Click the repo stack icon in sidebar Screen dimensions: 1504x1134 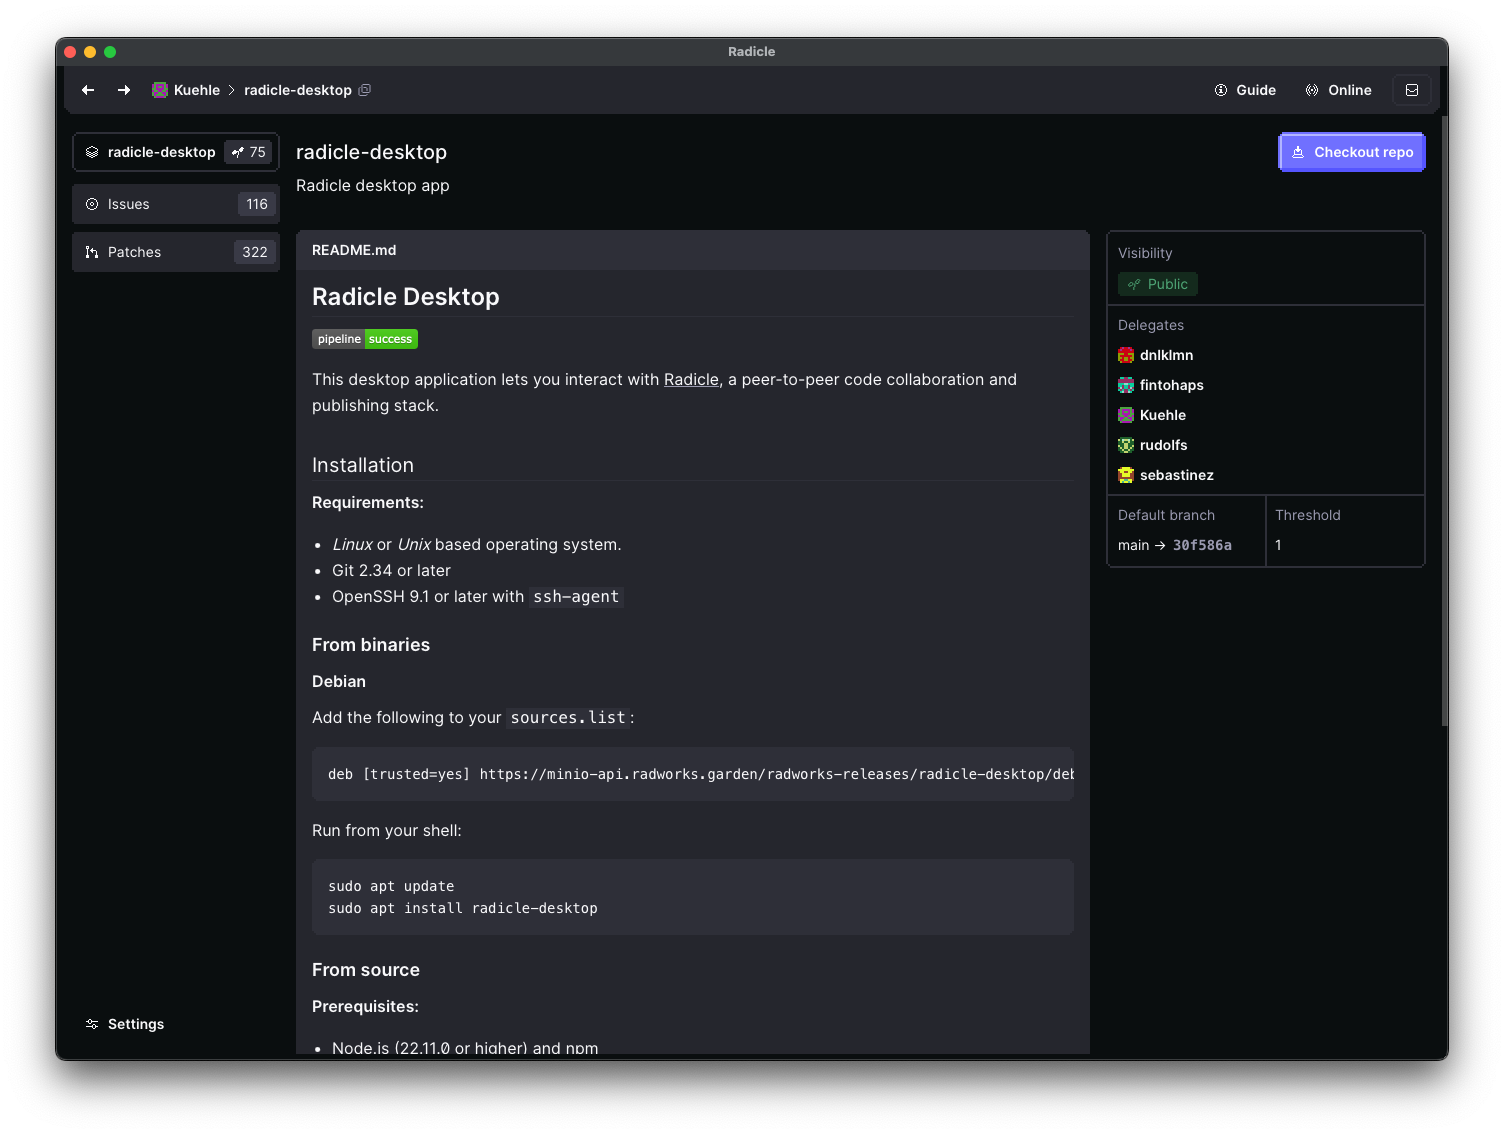pos(92,152)
